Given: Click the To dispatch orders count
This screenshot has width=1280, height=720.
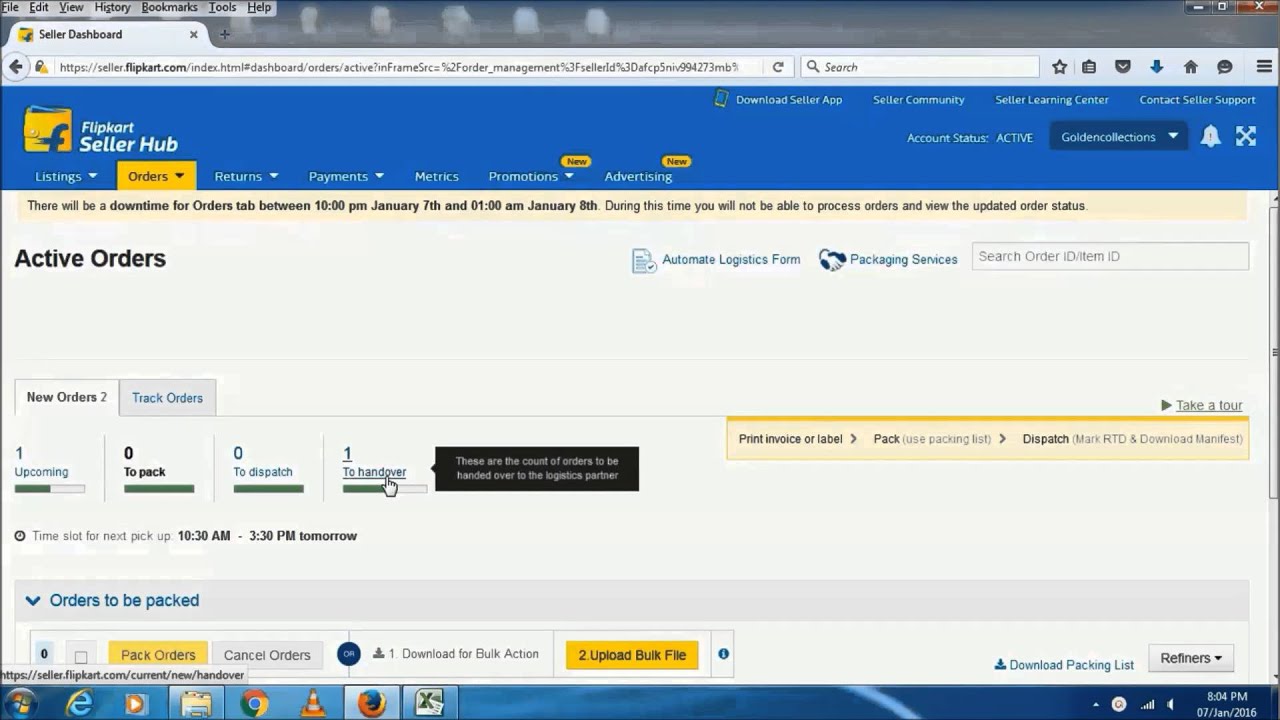Looking at the screenshot, I should pos(263,463).
